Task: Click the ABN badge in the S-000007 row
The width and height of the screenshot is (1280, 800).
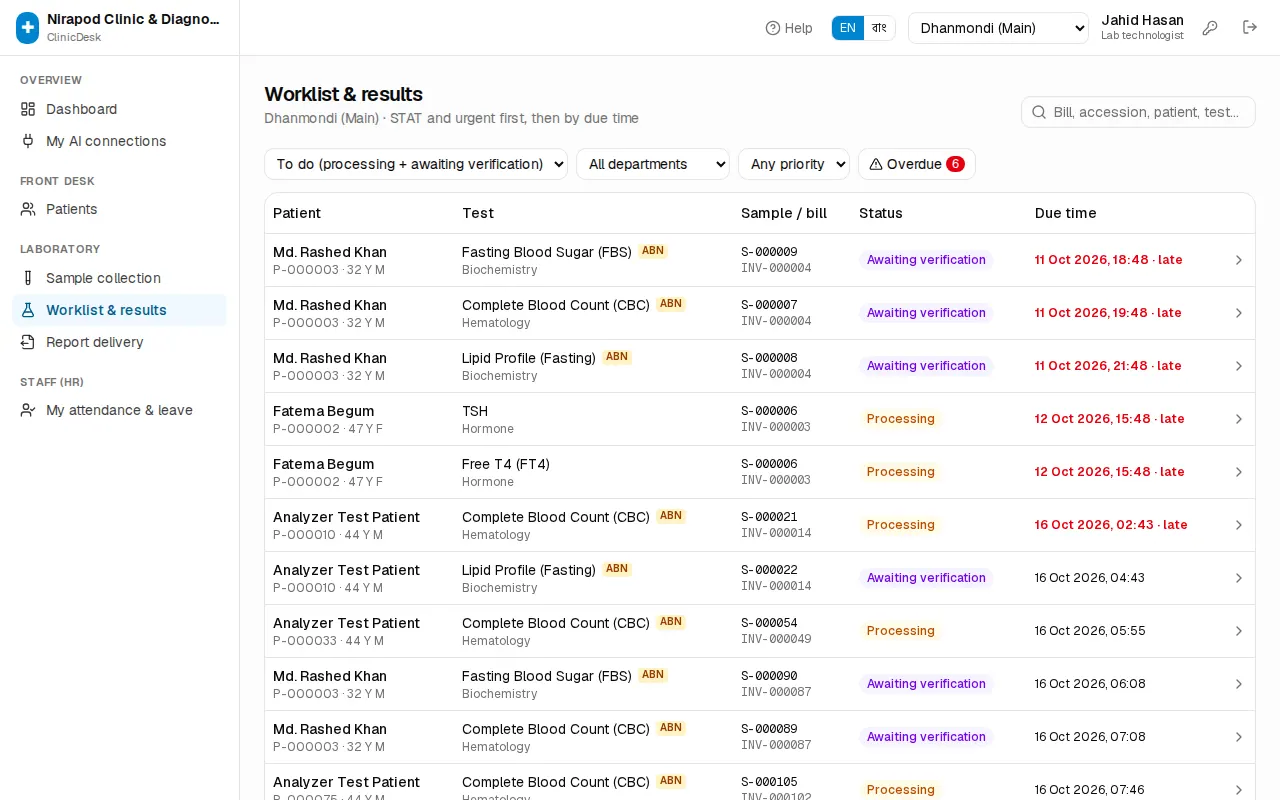Action: 671,304
